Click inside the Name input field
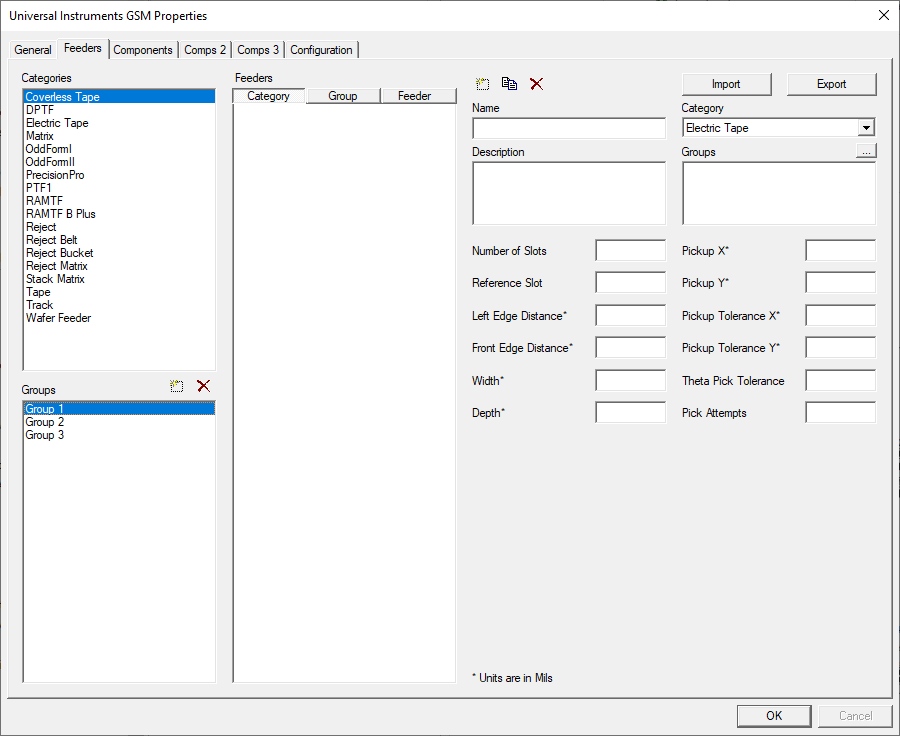This screenshot has height=736, width=900. [568, 128]
